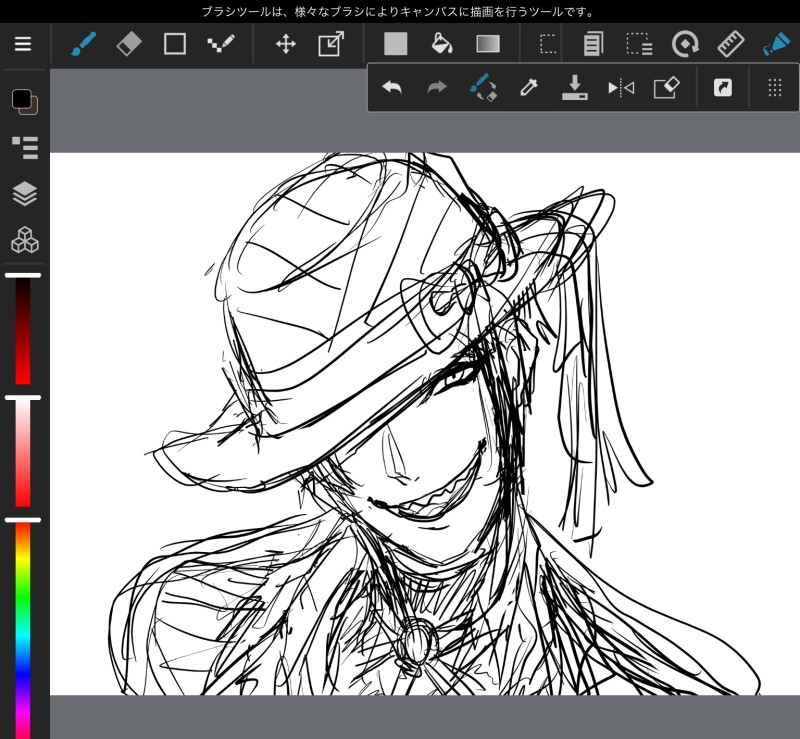Select the Move tool with four arrows
The width and height of the screenshot is (800, 739).
[x=285, y=44]
